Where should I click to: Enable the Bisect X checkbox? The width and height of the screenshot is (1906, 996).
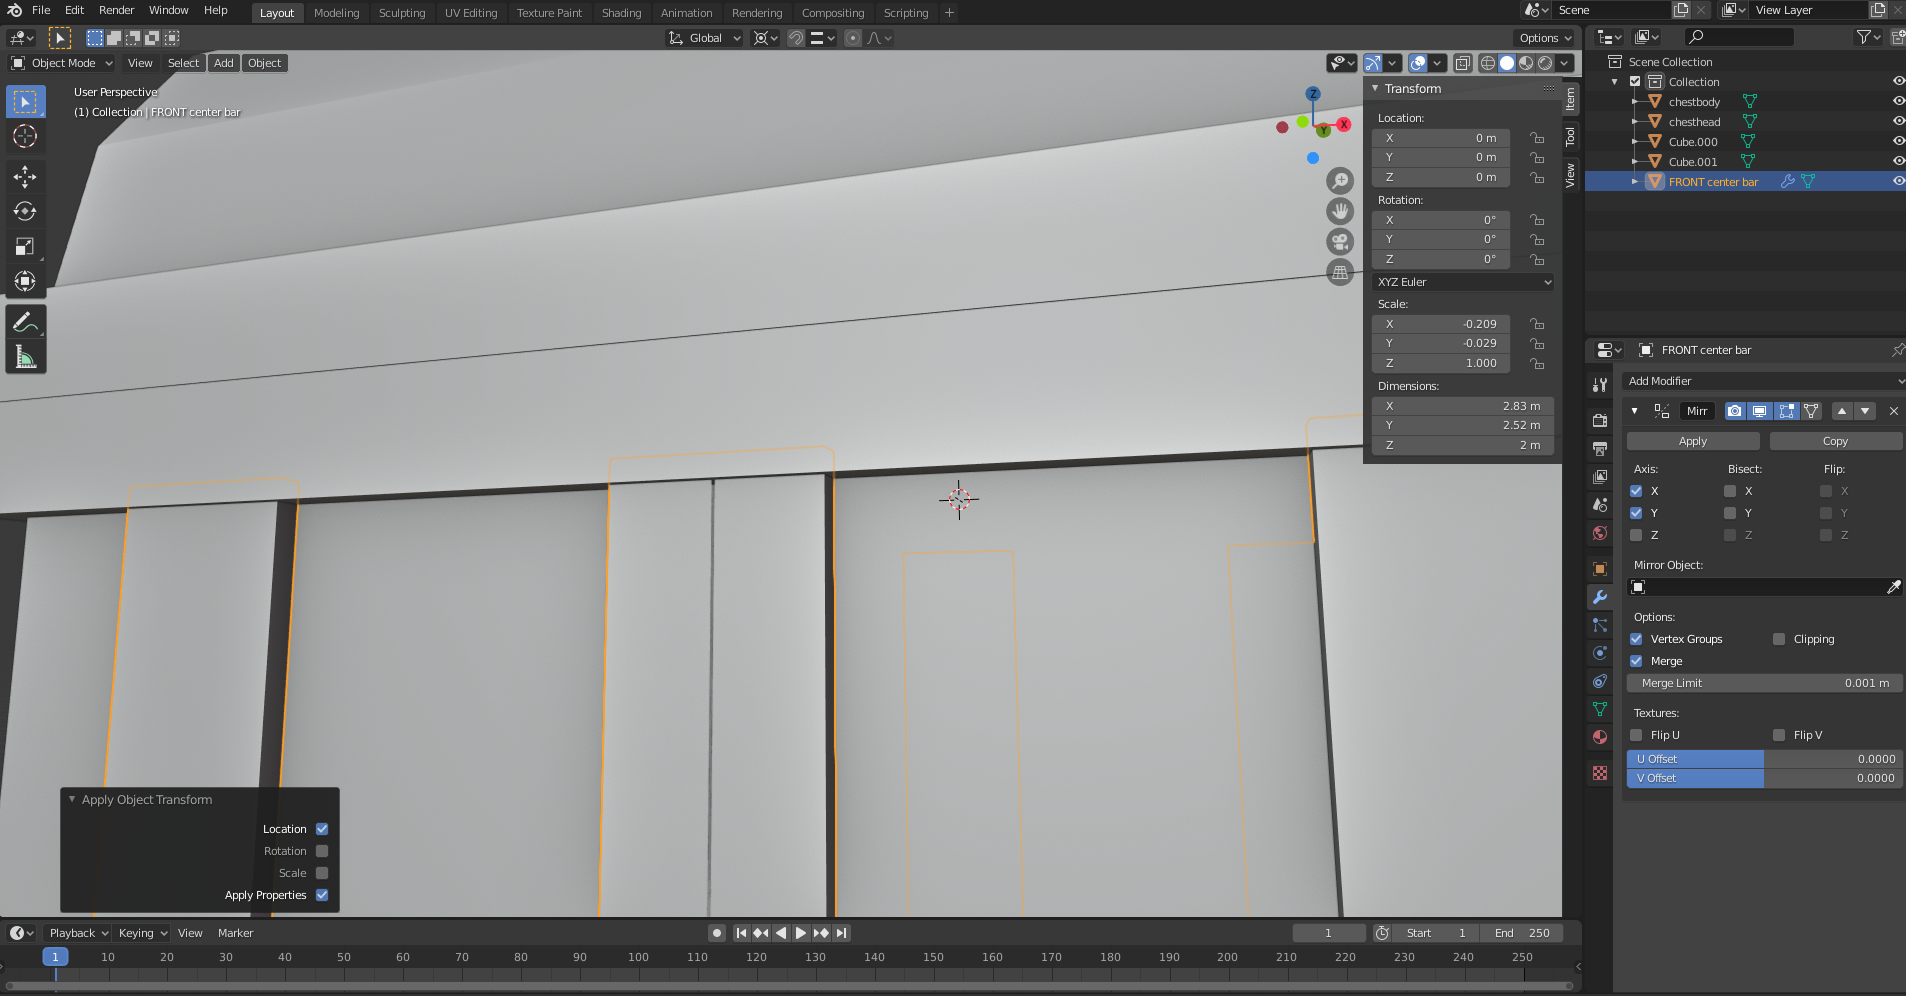[x=1730, y=491]
